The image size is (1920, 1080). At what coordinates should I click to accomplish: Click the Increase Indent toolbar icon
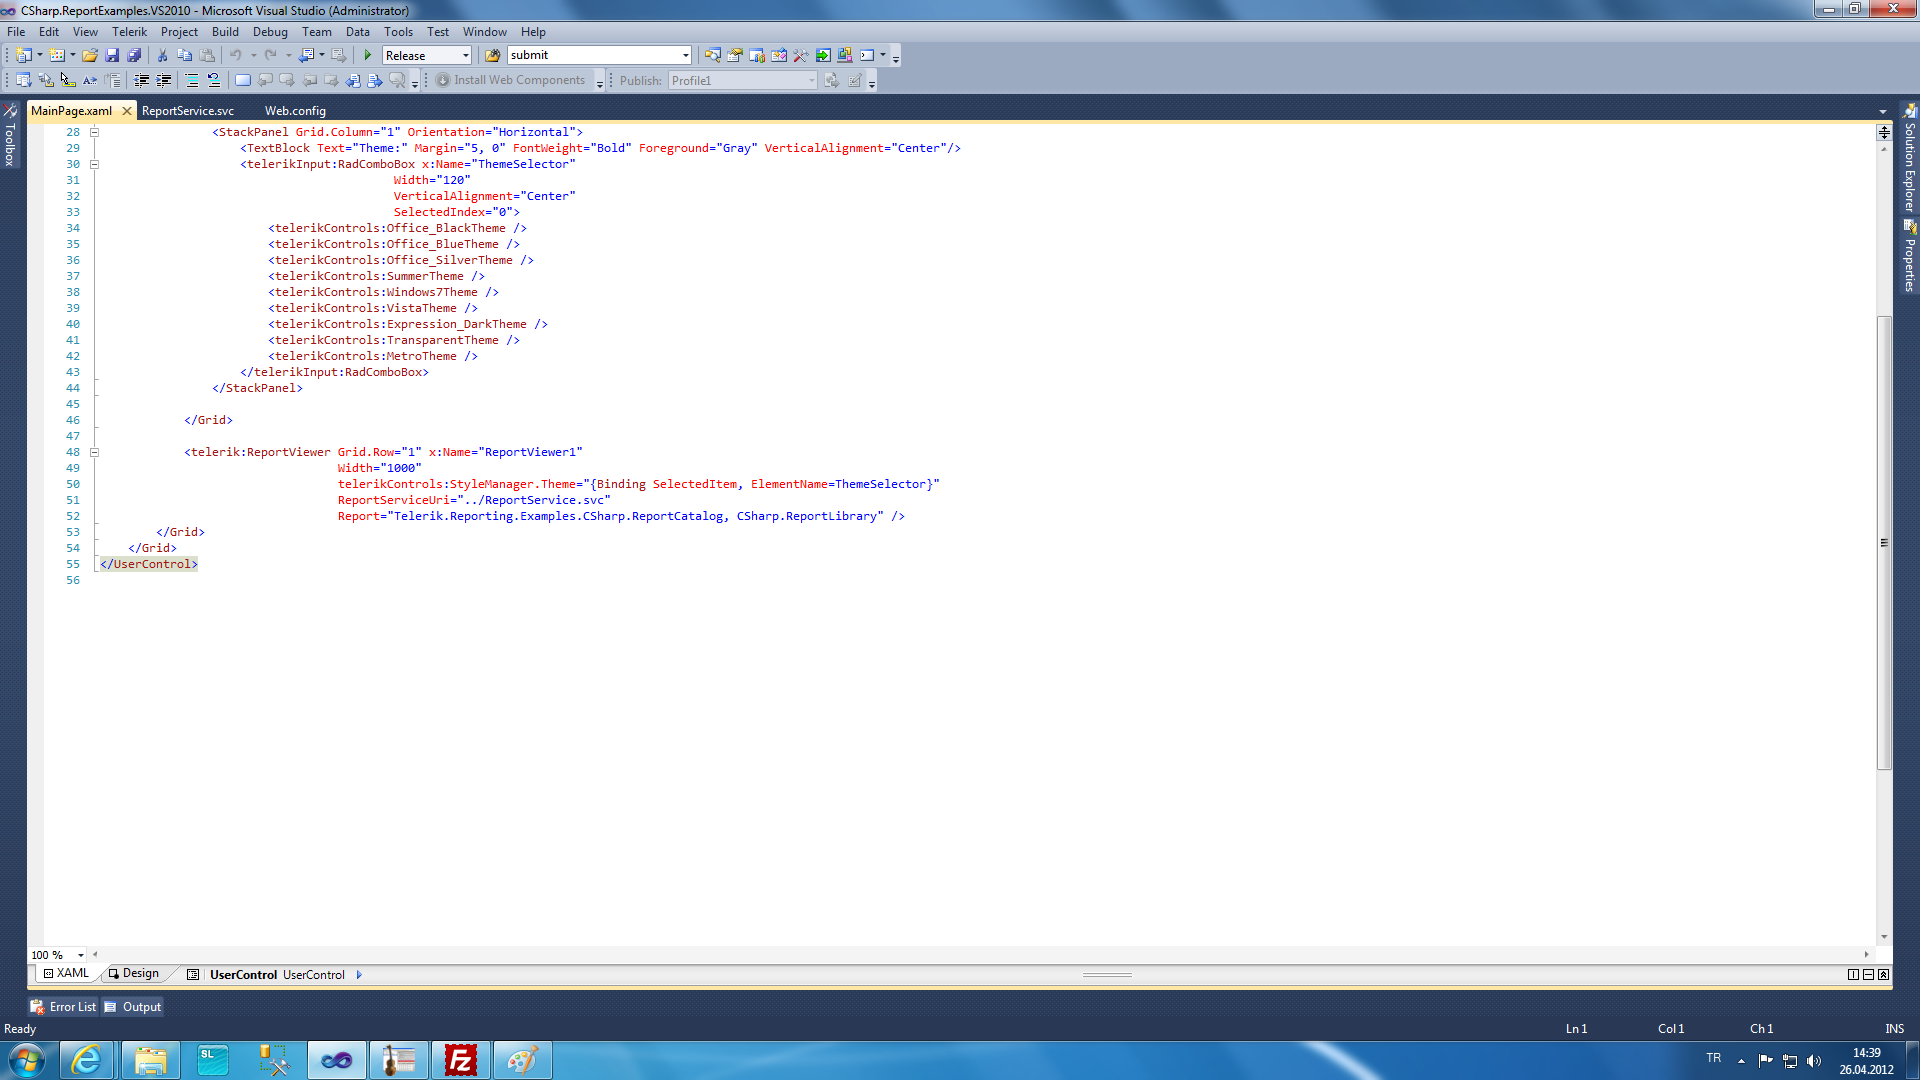coord(164,81)
